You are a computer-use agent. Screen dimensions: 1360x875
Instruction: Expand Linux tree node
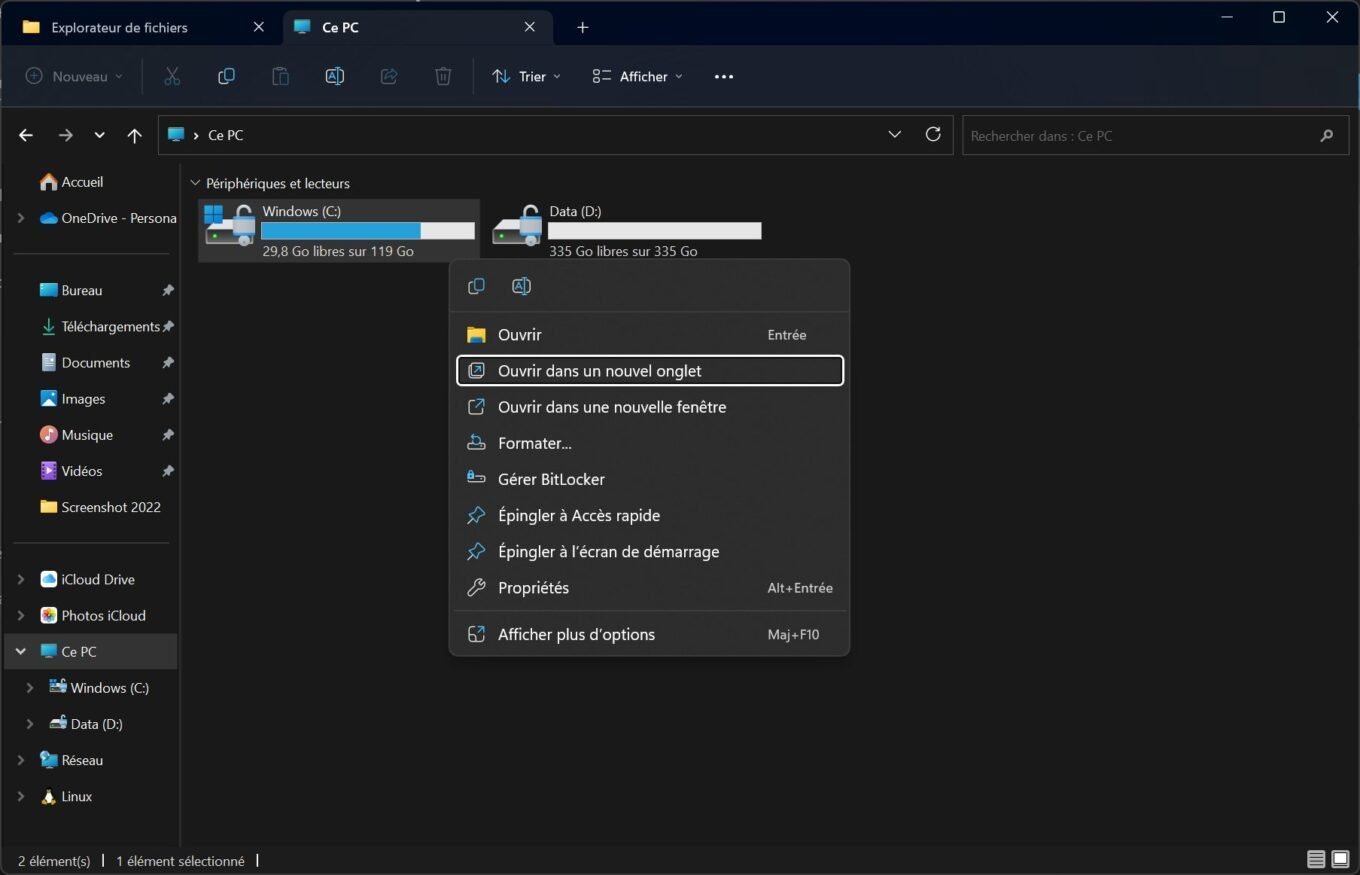click(x=21, y=796)
